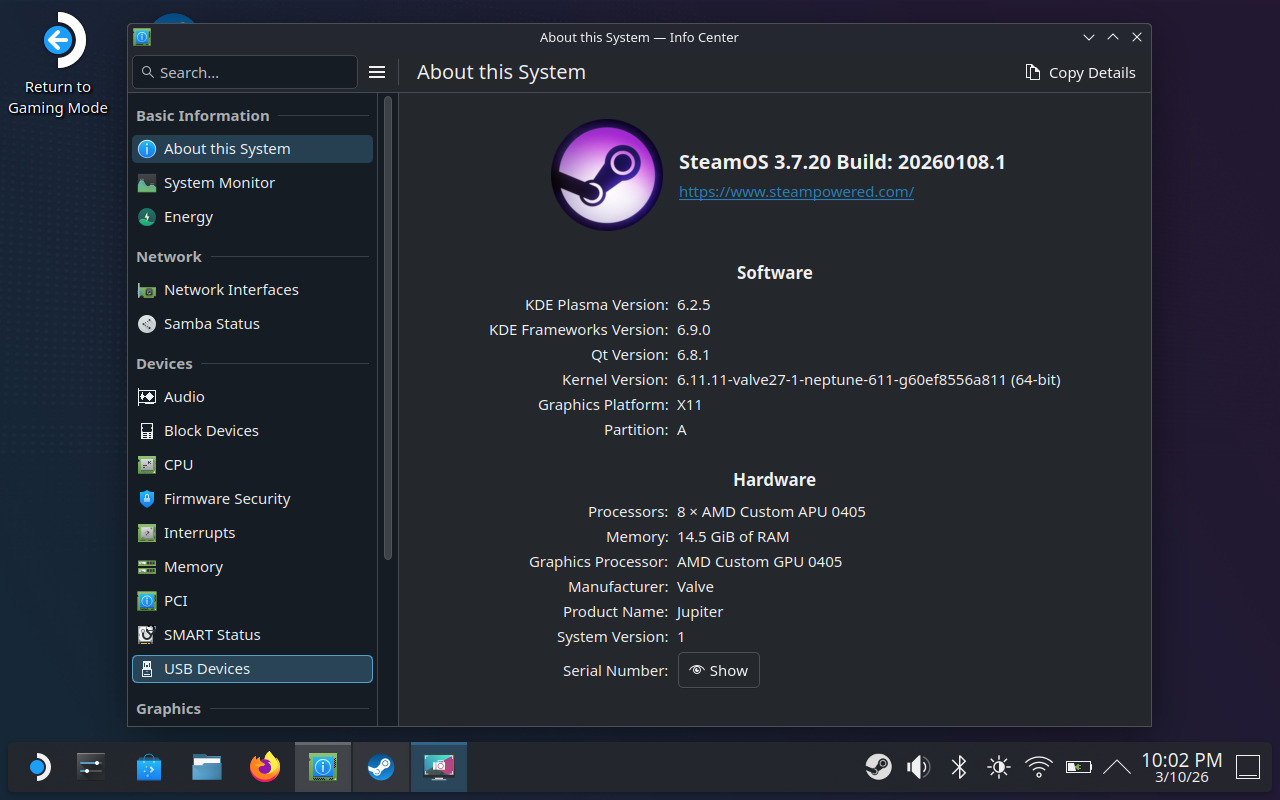Open Block Devices page
The height and width of the screenshot is (800, 1280).
click(252, 431)
